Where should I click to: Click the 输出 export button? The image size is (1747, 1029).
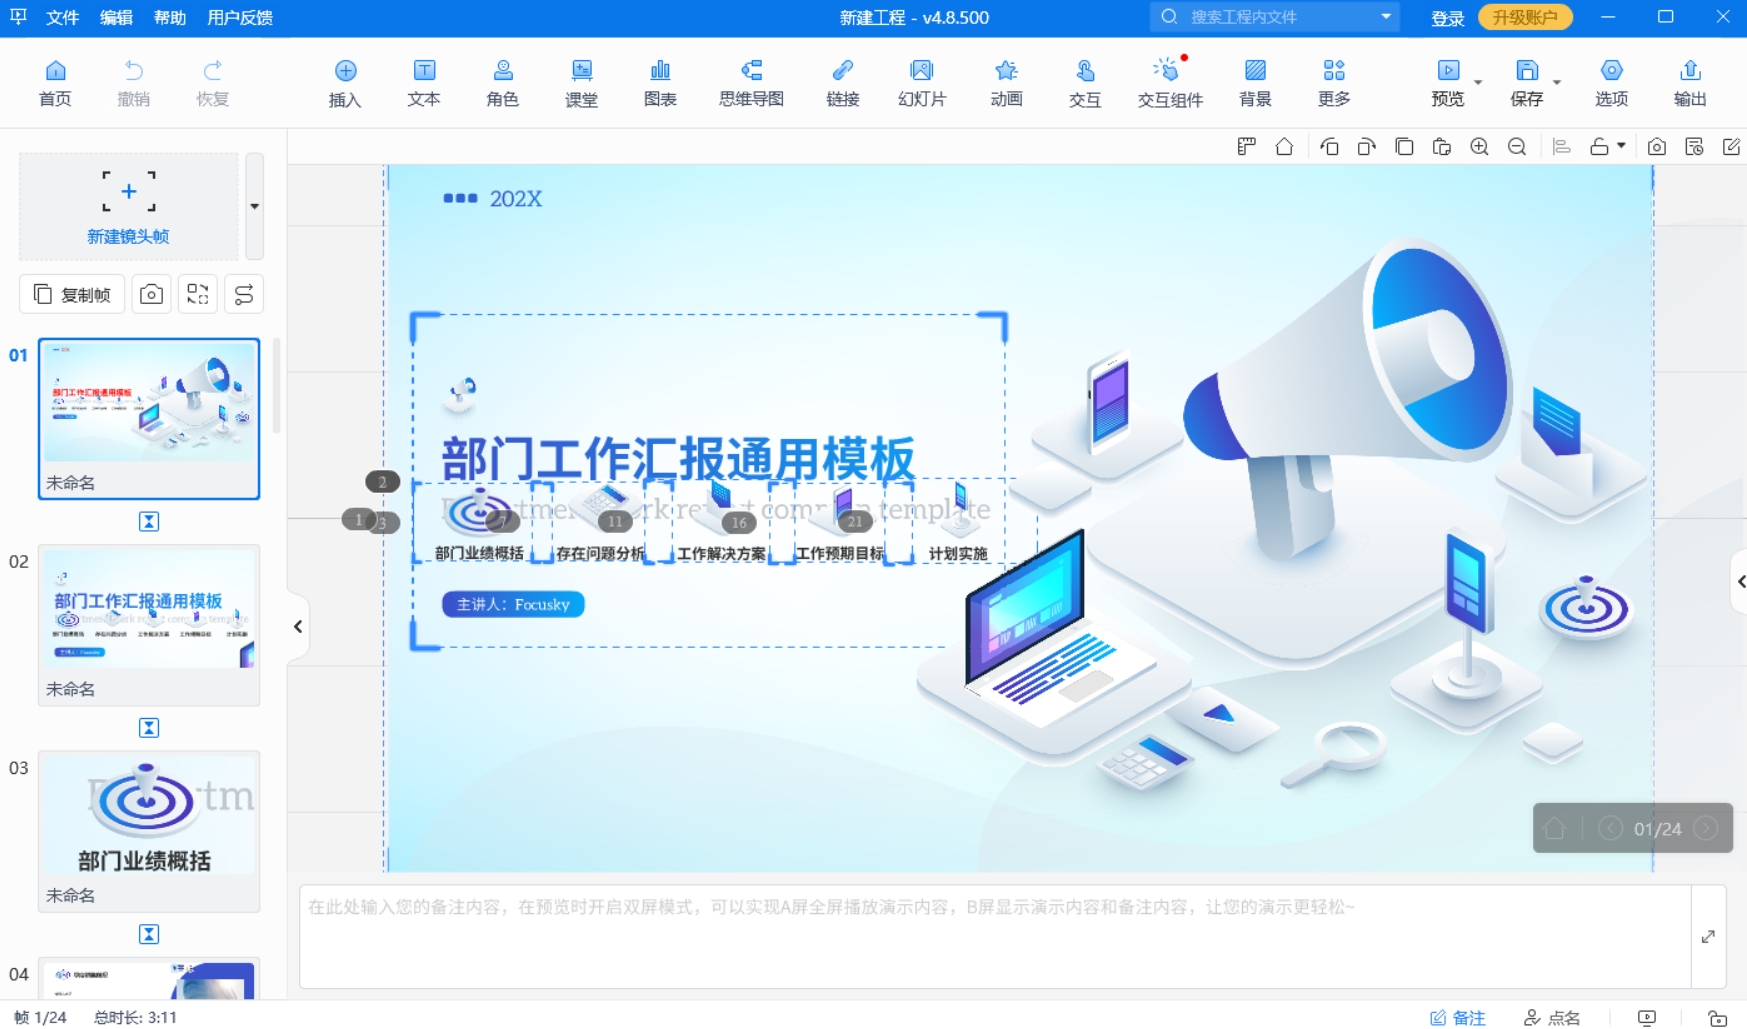coord(1690,82)
